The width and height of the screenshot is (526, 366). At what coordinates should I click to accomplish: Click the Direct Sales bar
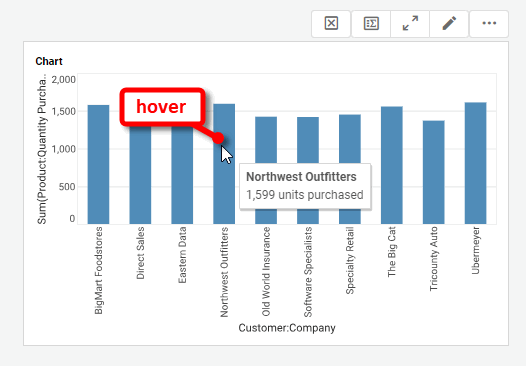140,174
